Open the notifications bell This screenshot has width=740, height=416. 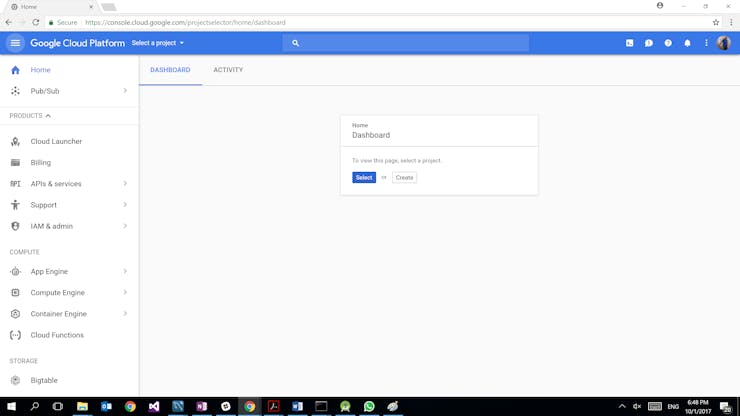pos(687,43)
